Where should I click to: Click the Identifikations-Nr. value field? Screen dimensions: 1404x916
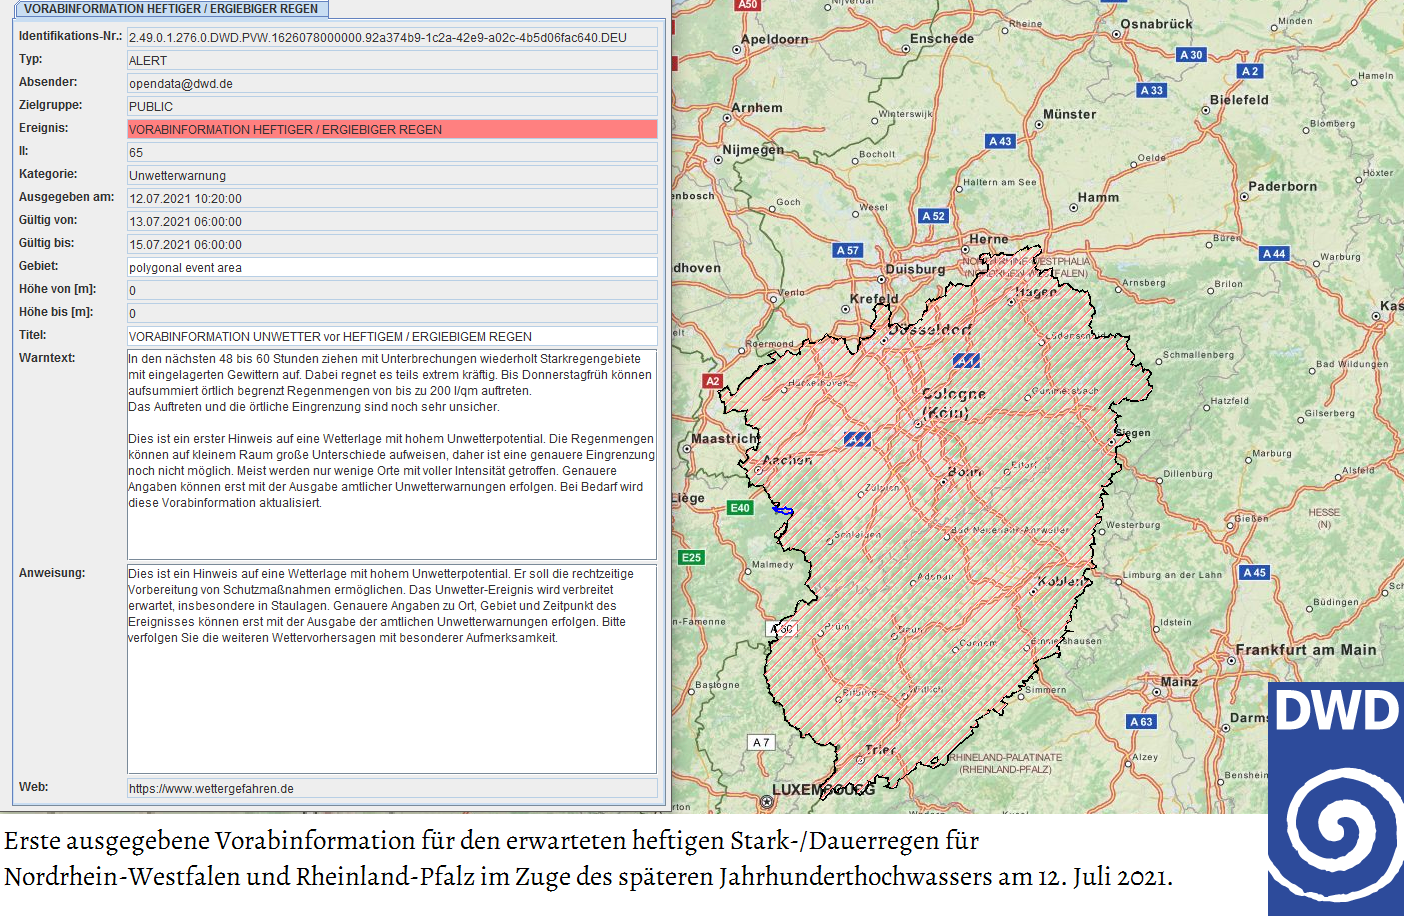[x=392, y=37]
